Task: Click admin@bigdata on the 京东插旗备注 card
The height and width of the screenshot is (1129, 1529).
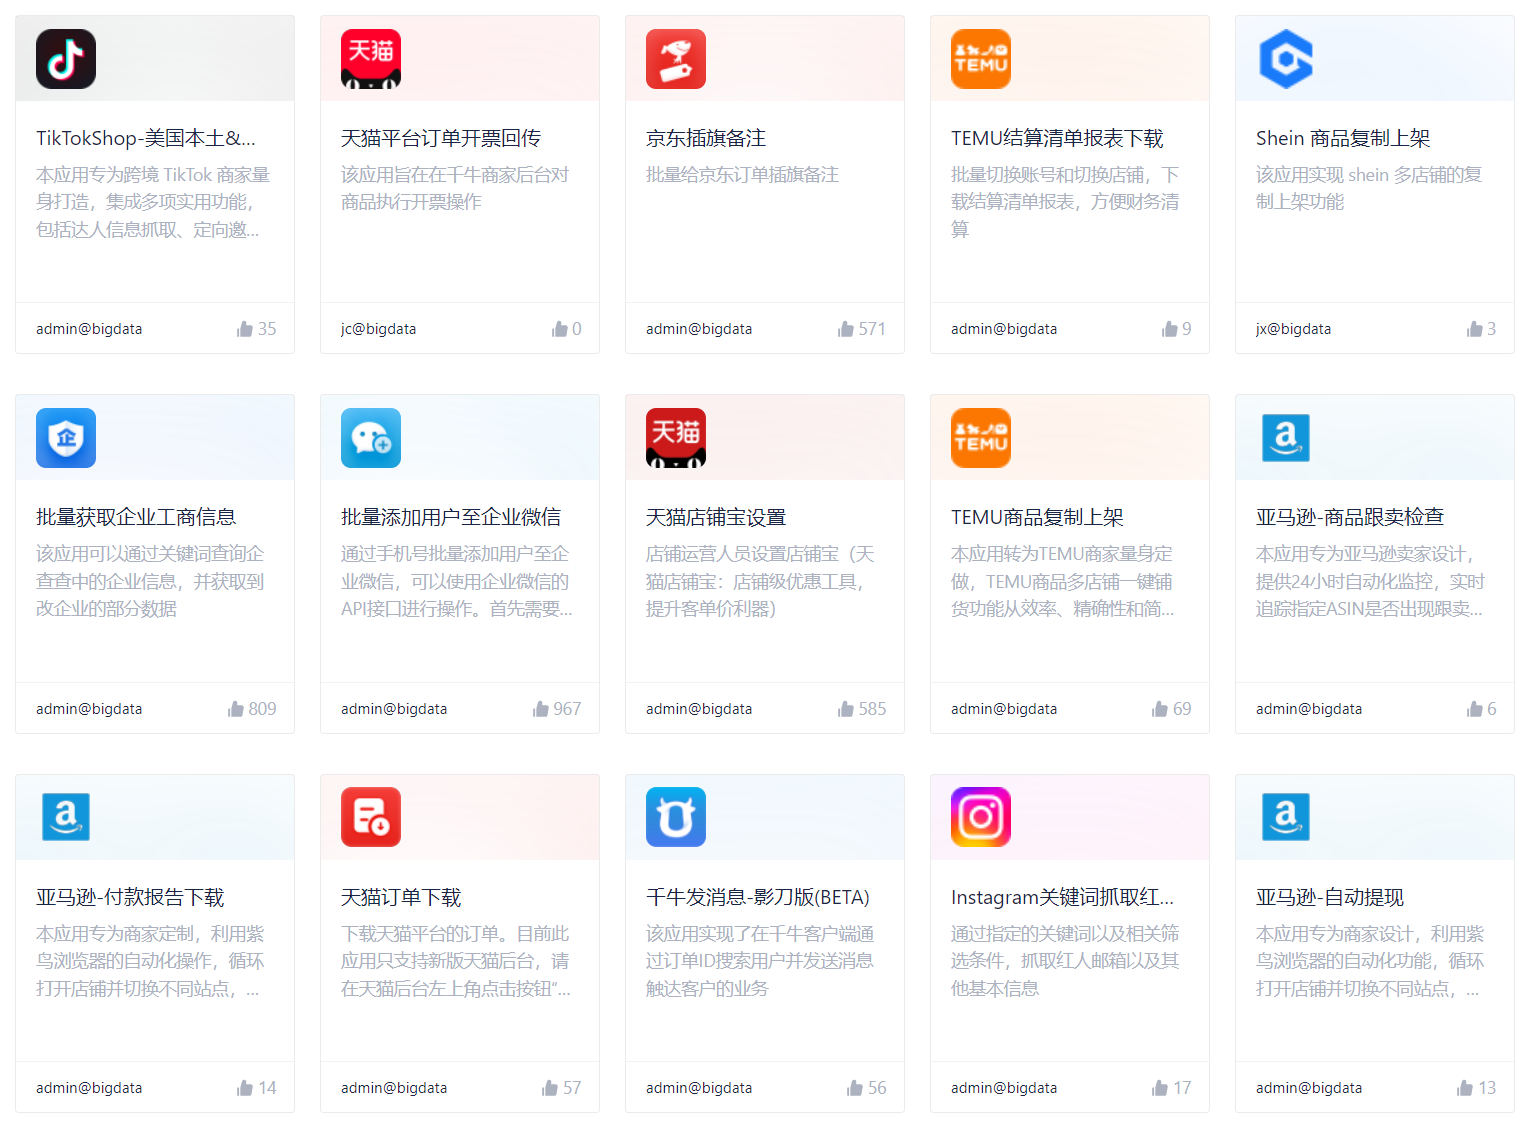Action: click(699, 329)
